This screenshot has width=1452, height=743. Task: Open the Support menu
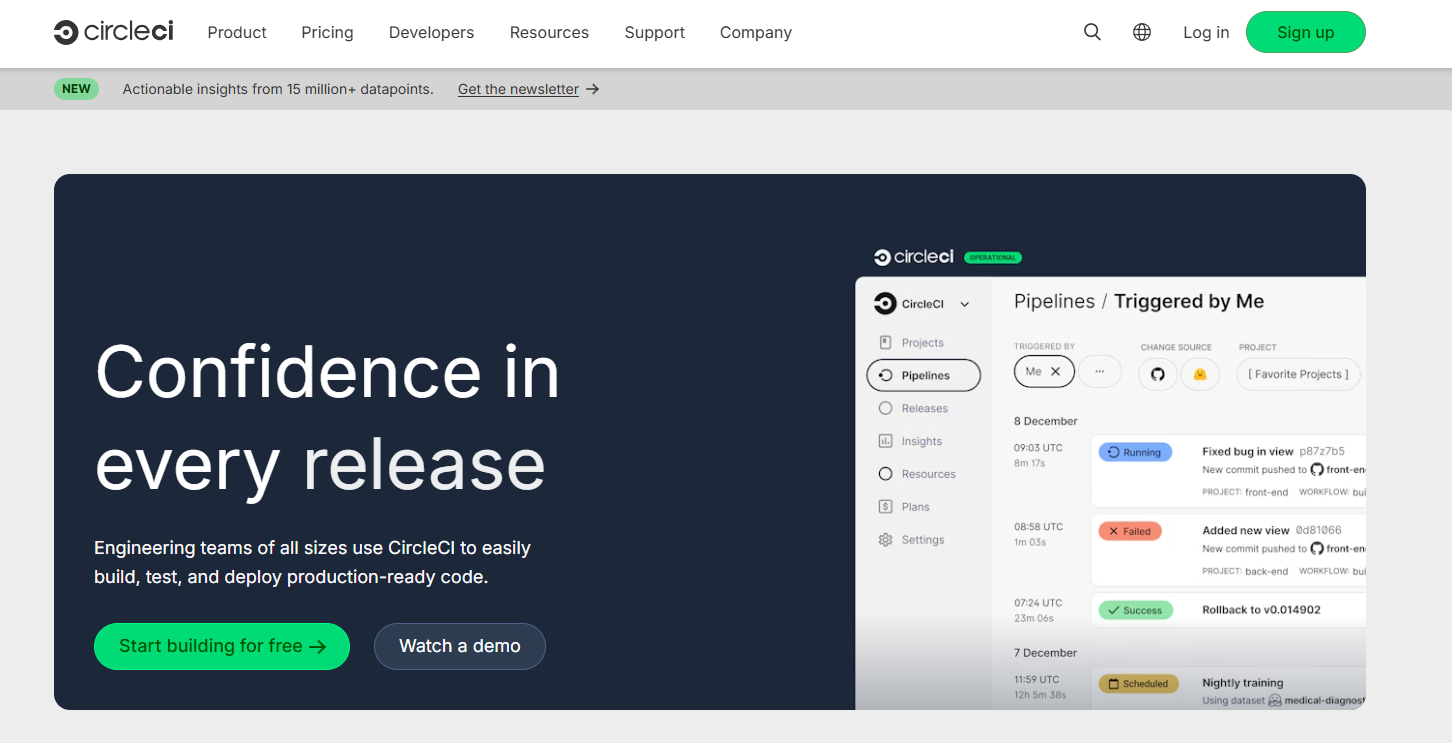pos(654,32)
